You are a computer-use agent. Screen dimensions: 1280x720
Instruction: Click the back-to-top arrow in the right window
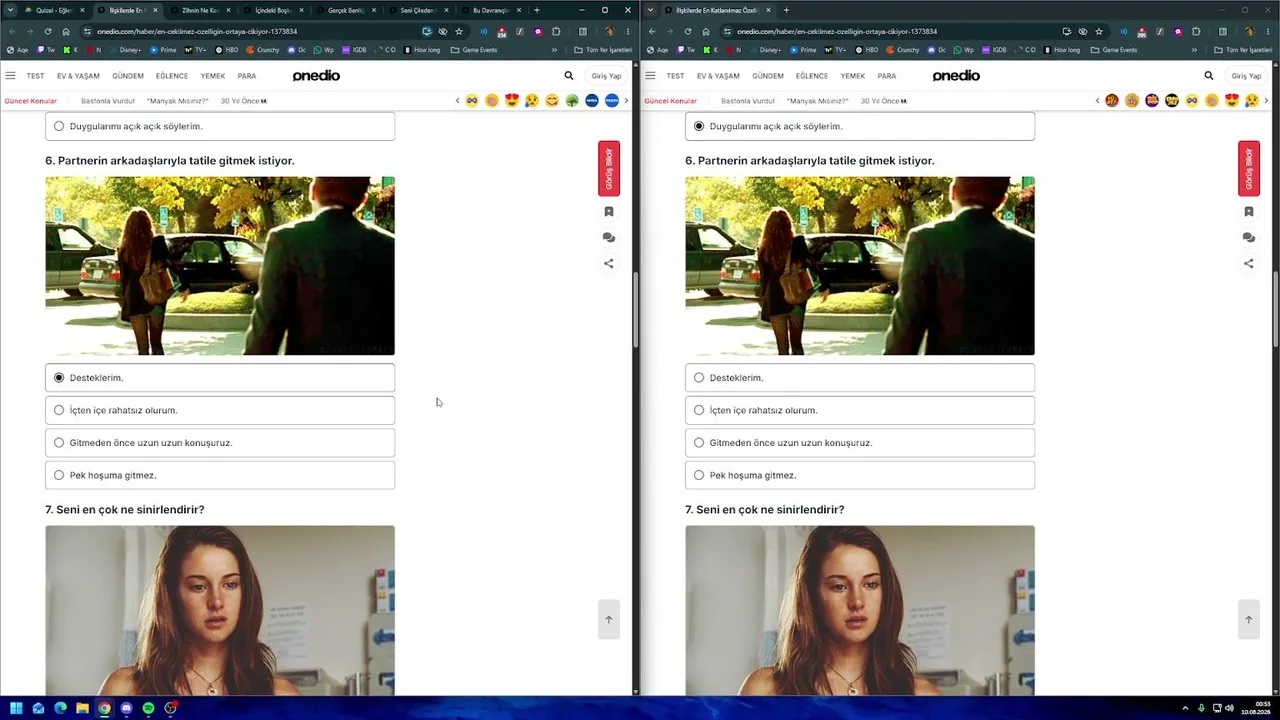point(1248,620)
